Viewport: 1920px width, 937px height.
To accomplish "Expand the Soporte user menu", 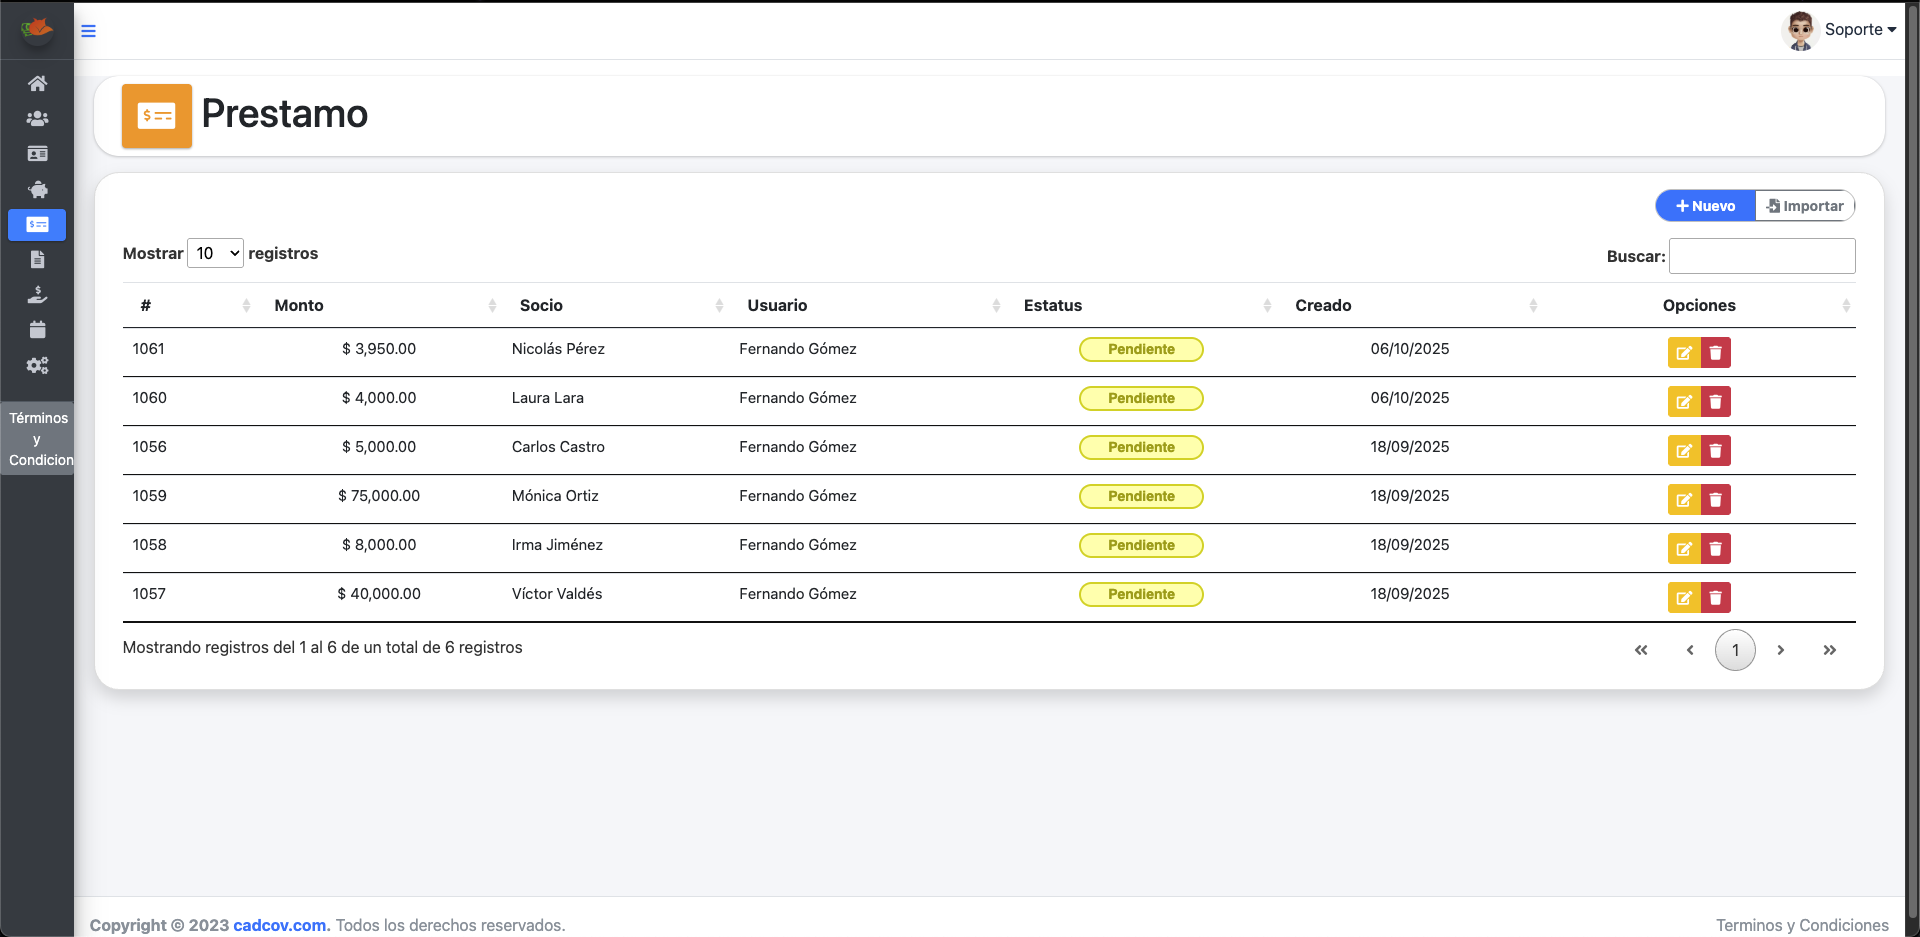I will tap(1859, 30).
